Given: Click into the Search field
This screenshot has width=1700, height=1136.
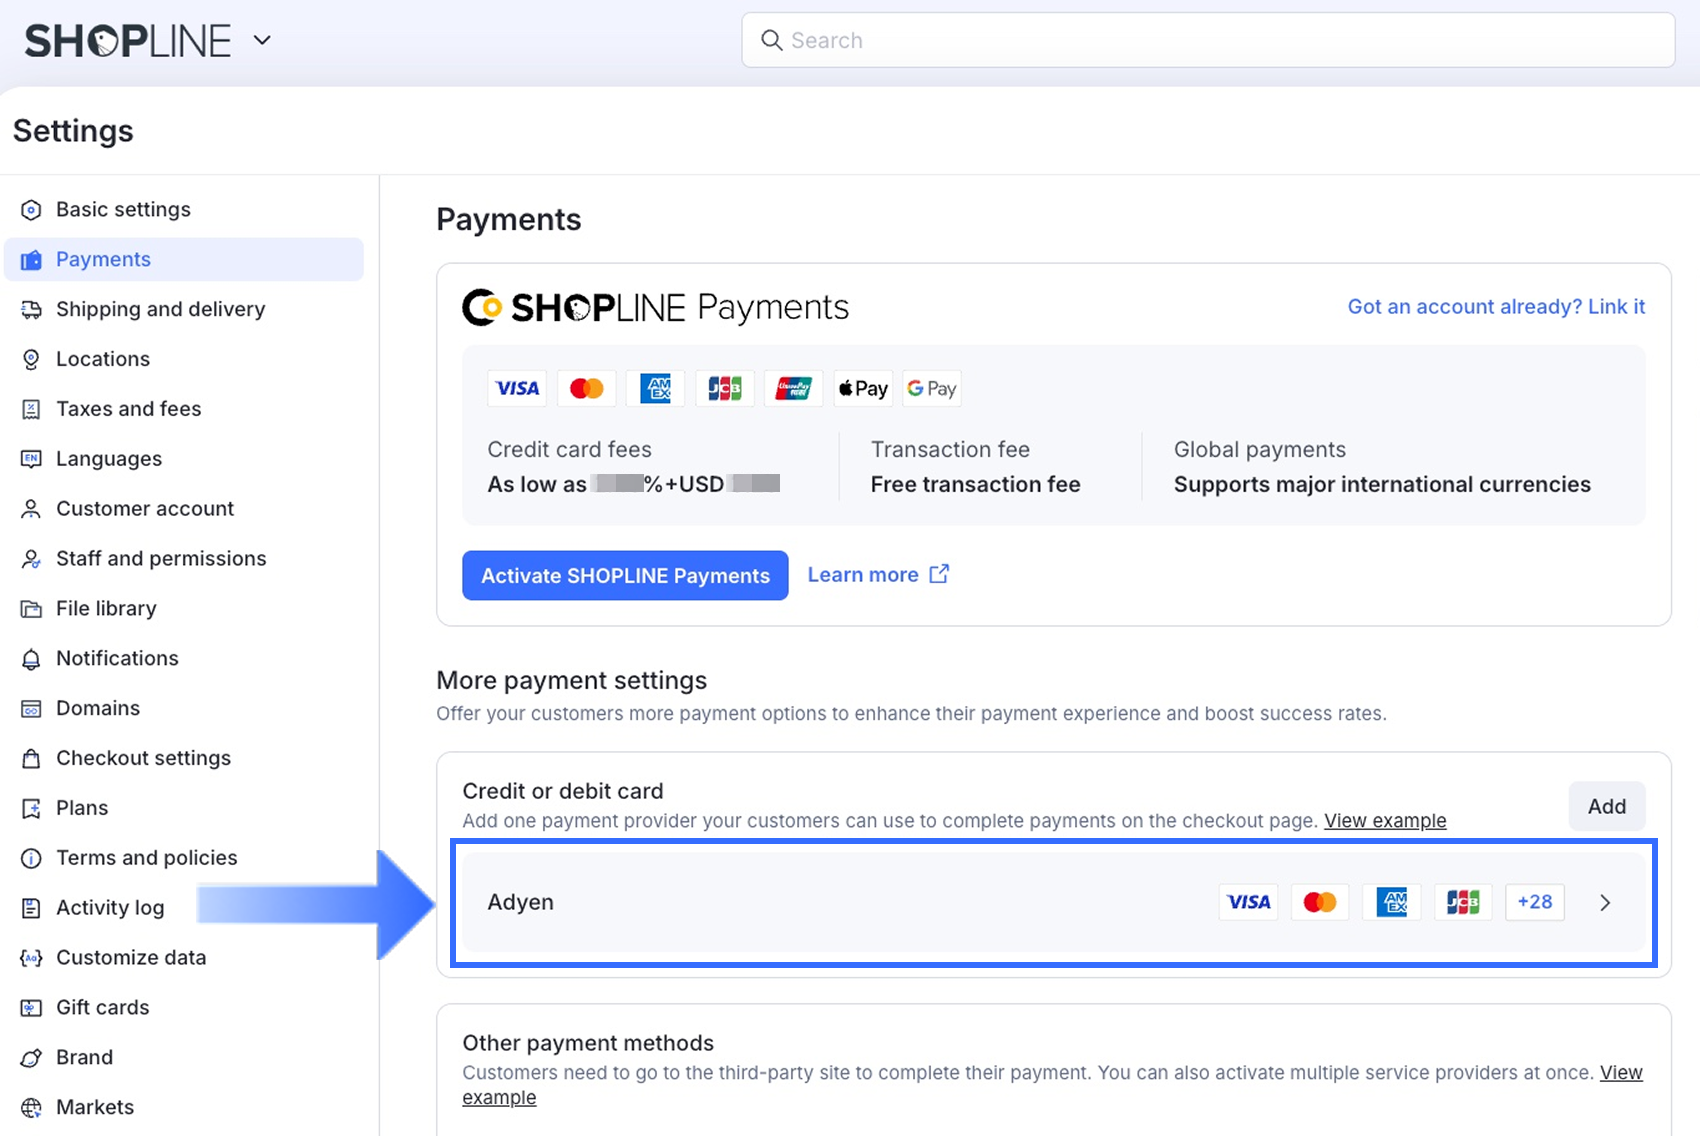Looking at the screenshot, I should [1208, 40].
